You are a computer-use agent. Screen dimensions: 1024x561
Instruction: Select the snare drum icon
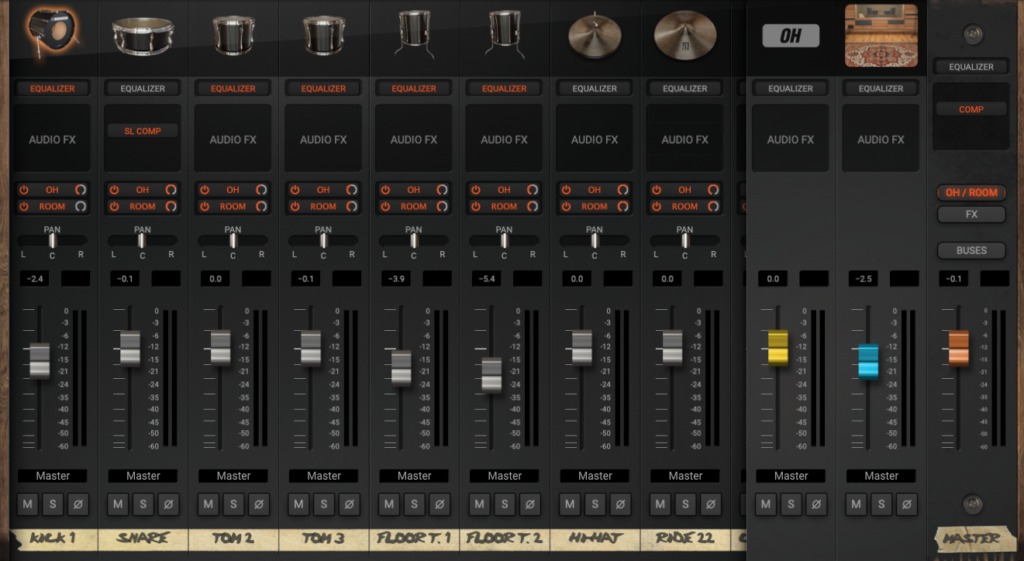pyautogui.click(x=142, y=36)
